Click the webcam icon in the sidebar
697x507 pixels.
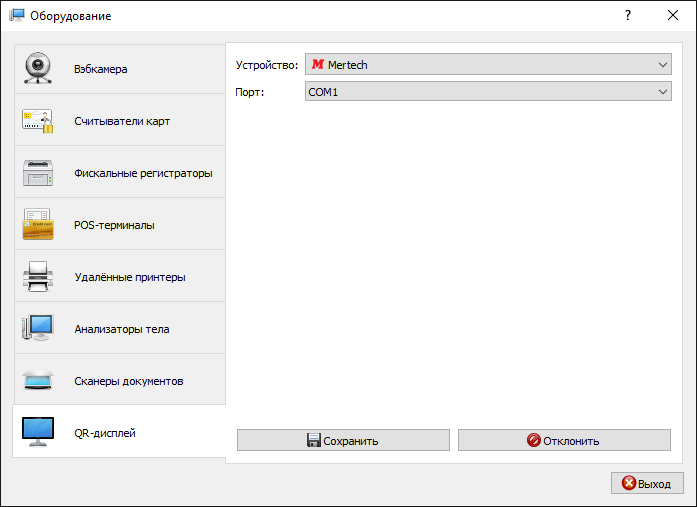tap(38, 68)
